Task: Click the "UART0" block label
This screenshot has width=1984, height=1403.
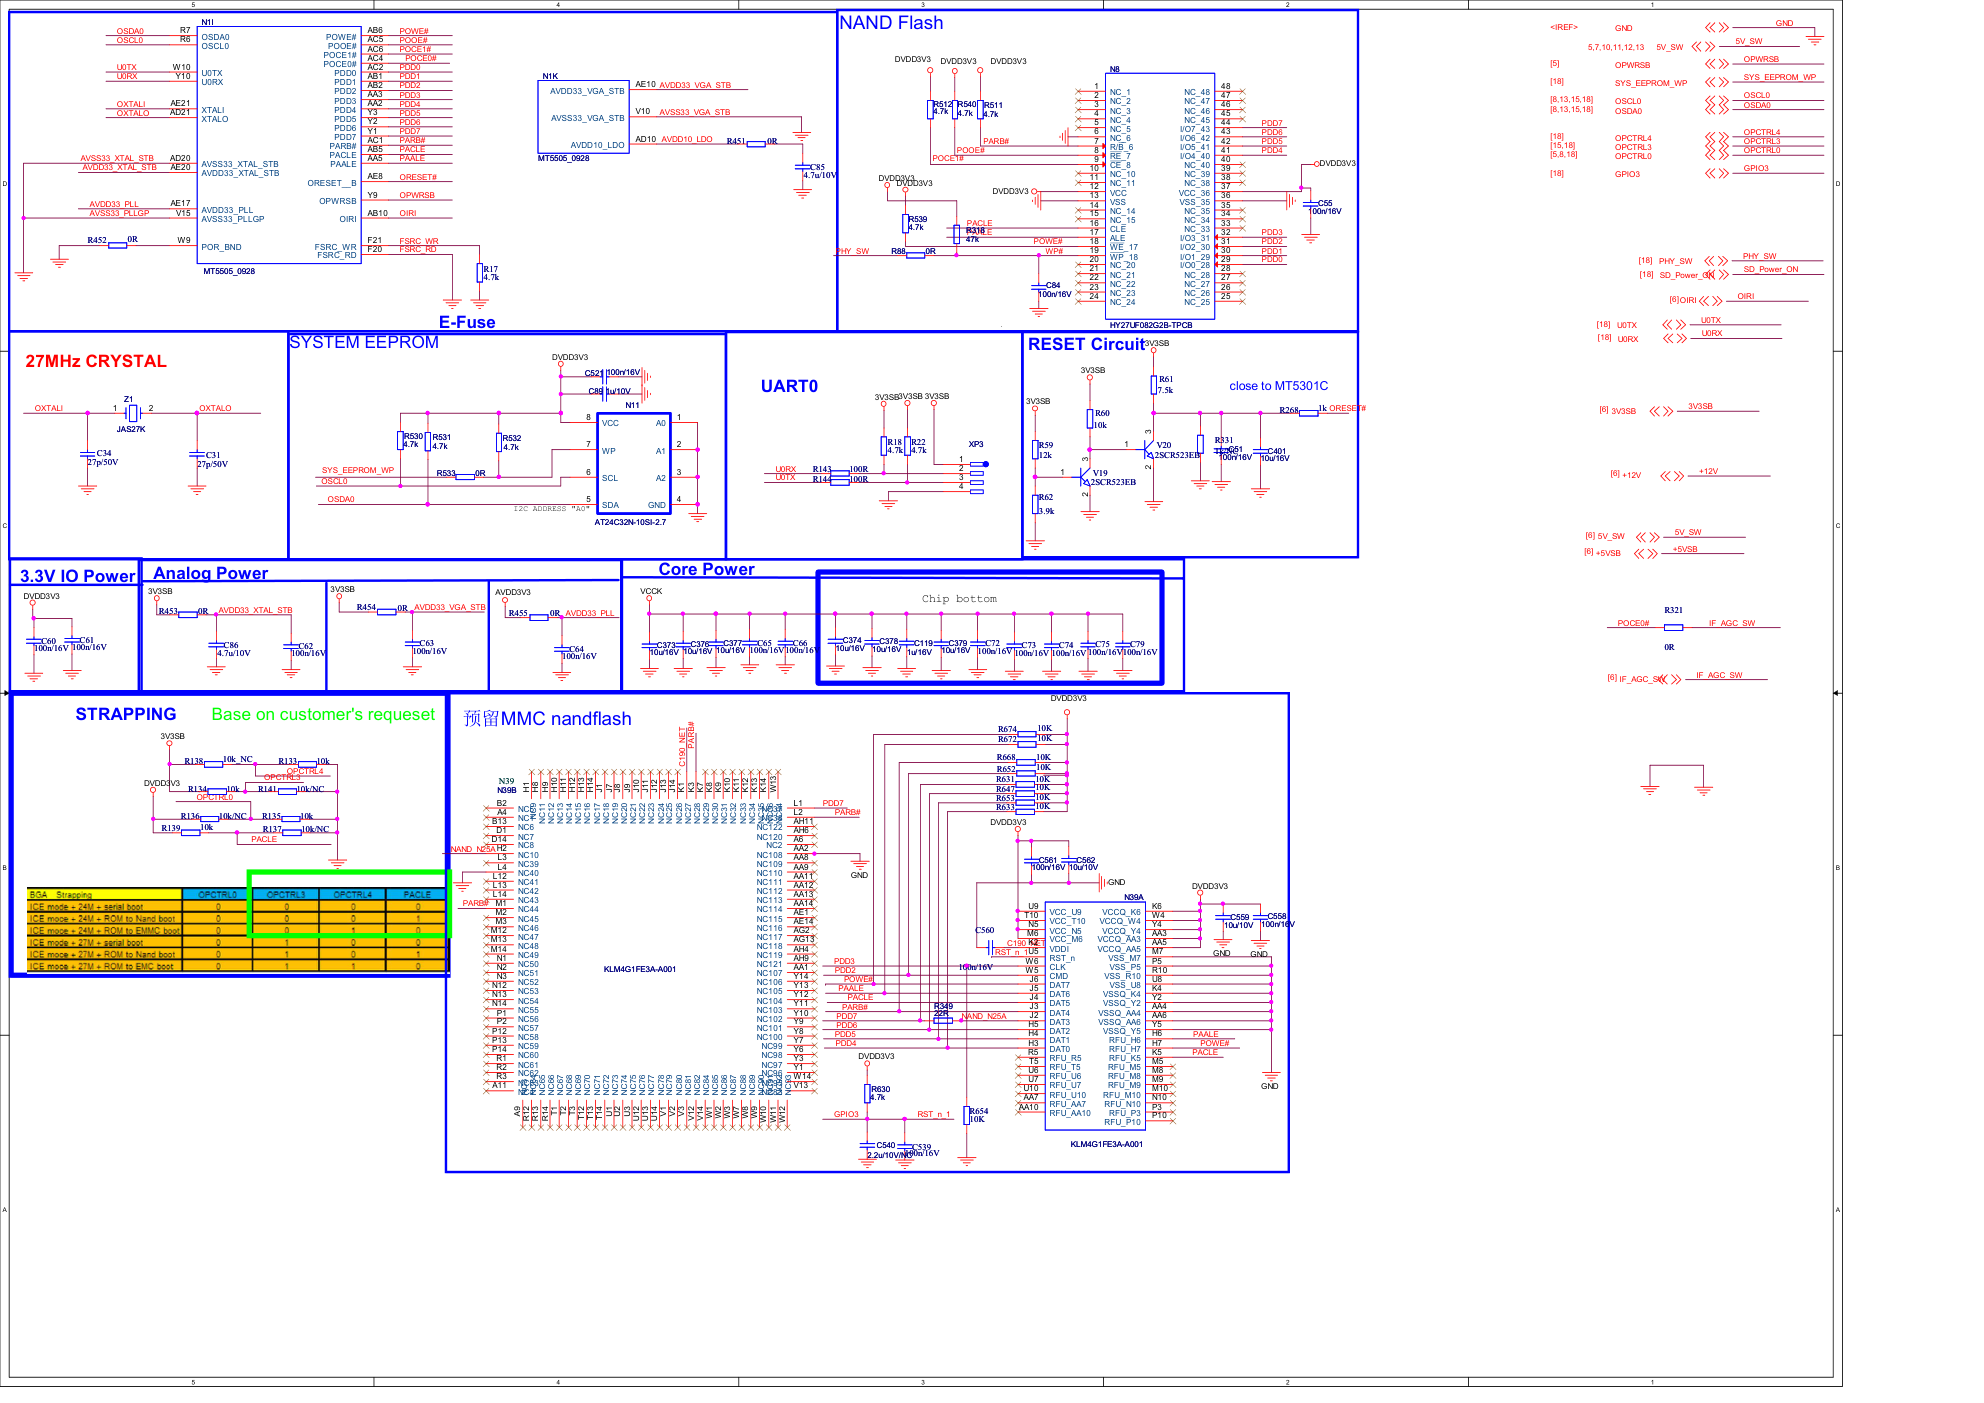Action: point(789,386)
